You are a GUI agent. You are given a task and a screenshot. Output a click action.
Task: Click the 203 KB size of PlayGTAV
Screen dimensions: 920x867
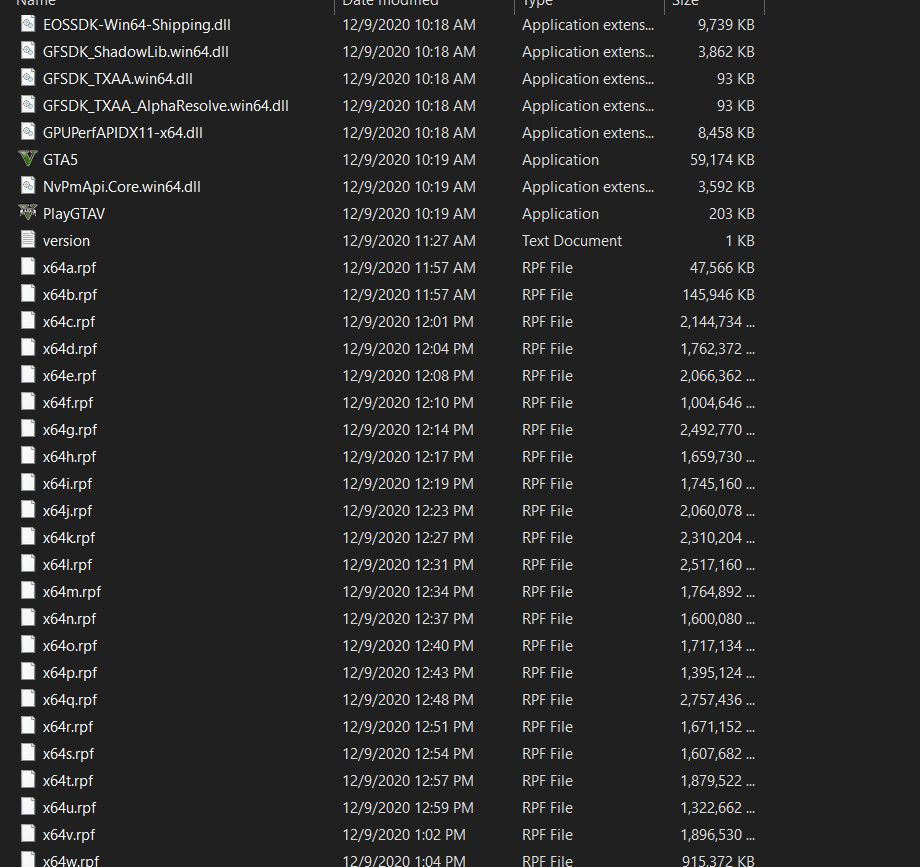coord(732,214)
